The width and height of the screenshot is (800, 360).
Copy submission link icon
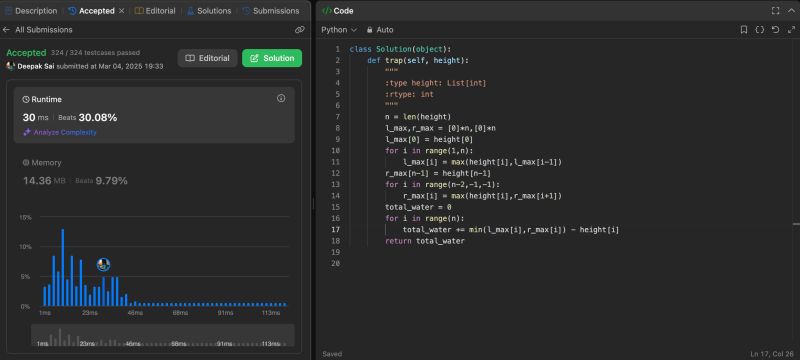click(x=299, y=30)
